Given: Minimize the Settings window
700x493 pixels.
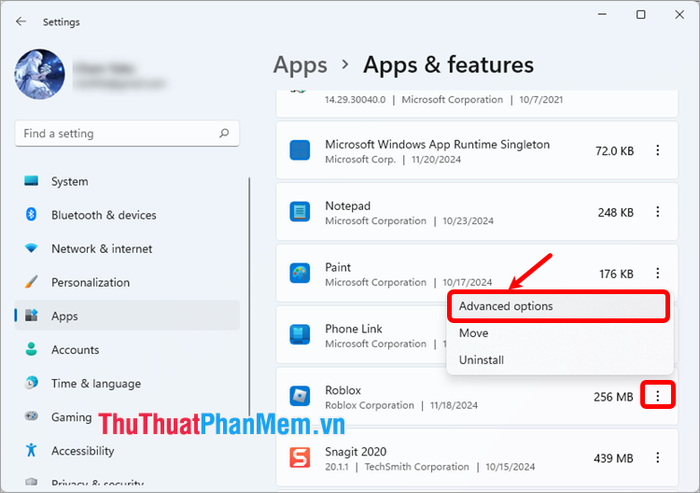Looking at the screenshot, I should coord(602,15).
